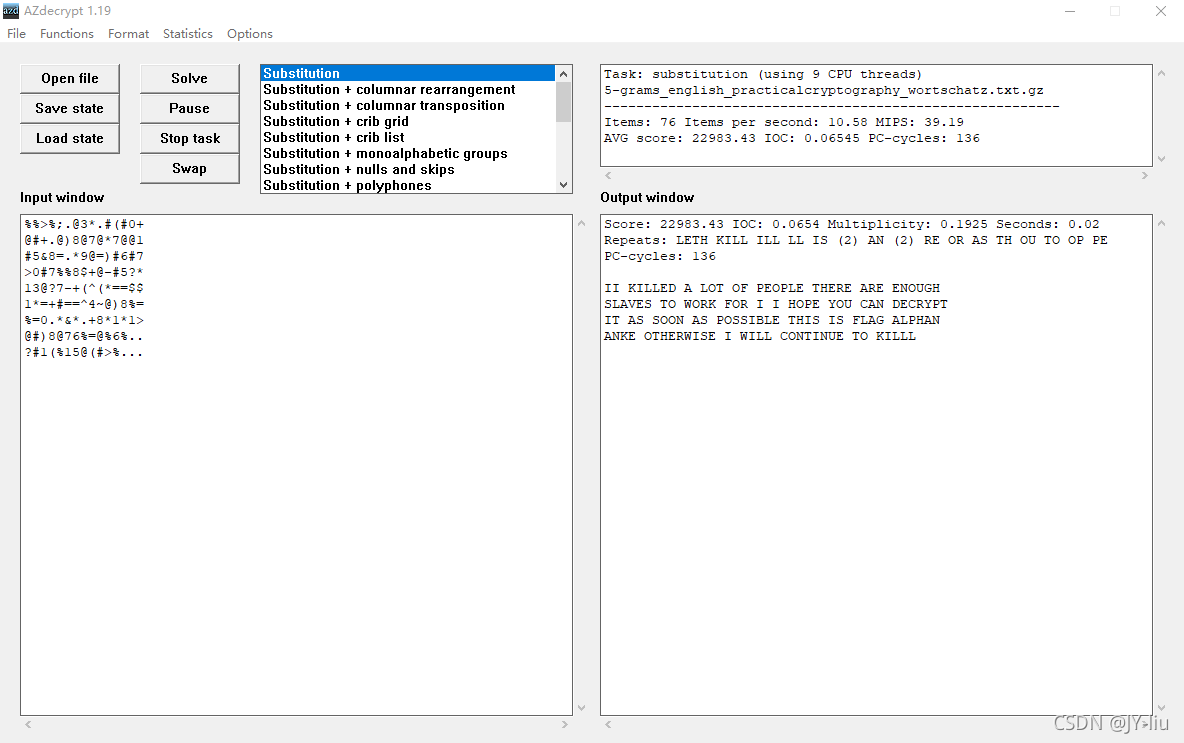Click the Open file button
This screenshot has height=743, width=1184.
click(x=69, y=79)
